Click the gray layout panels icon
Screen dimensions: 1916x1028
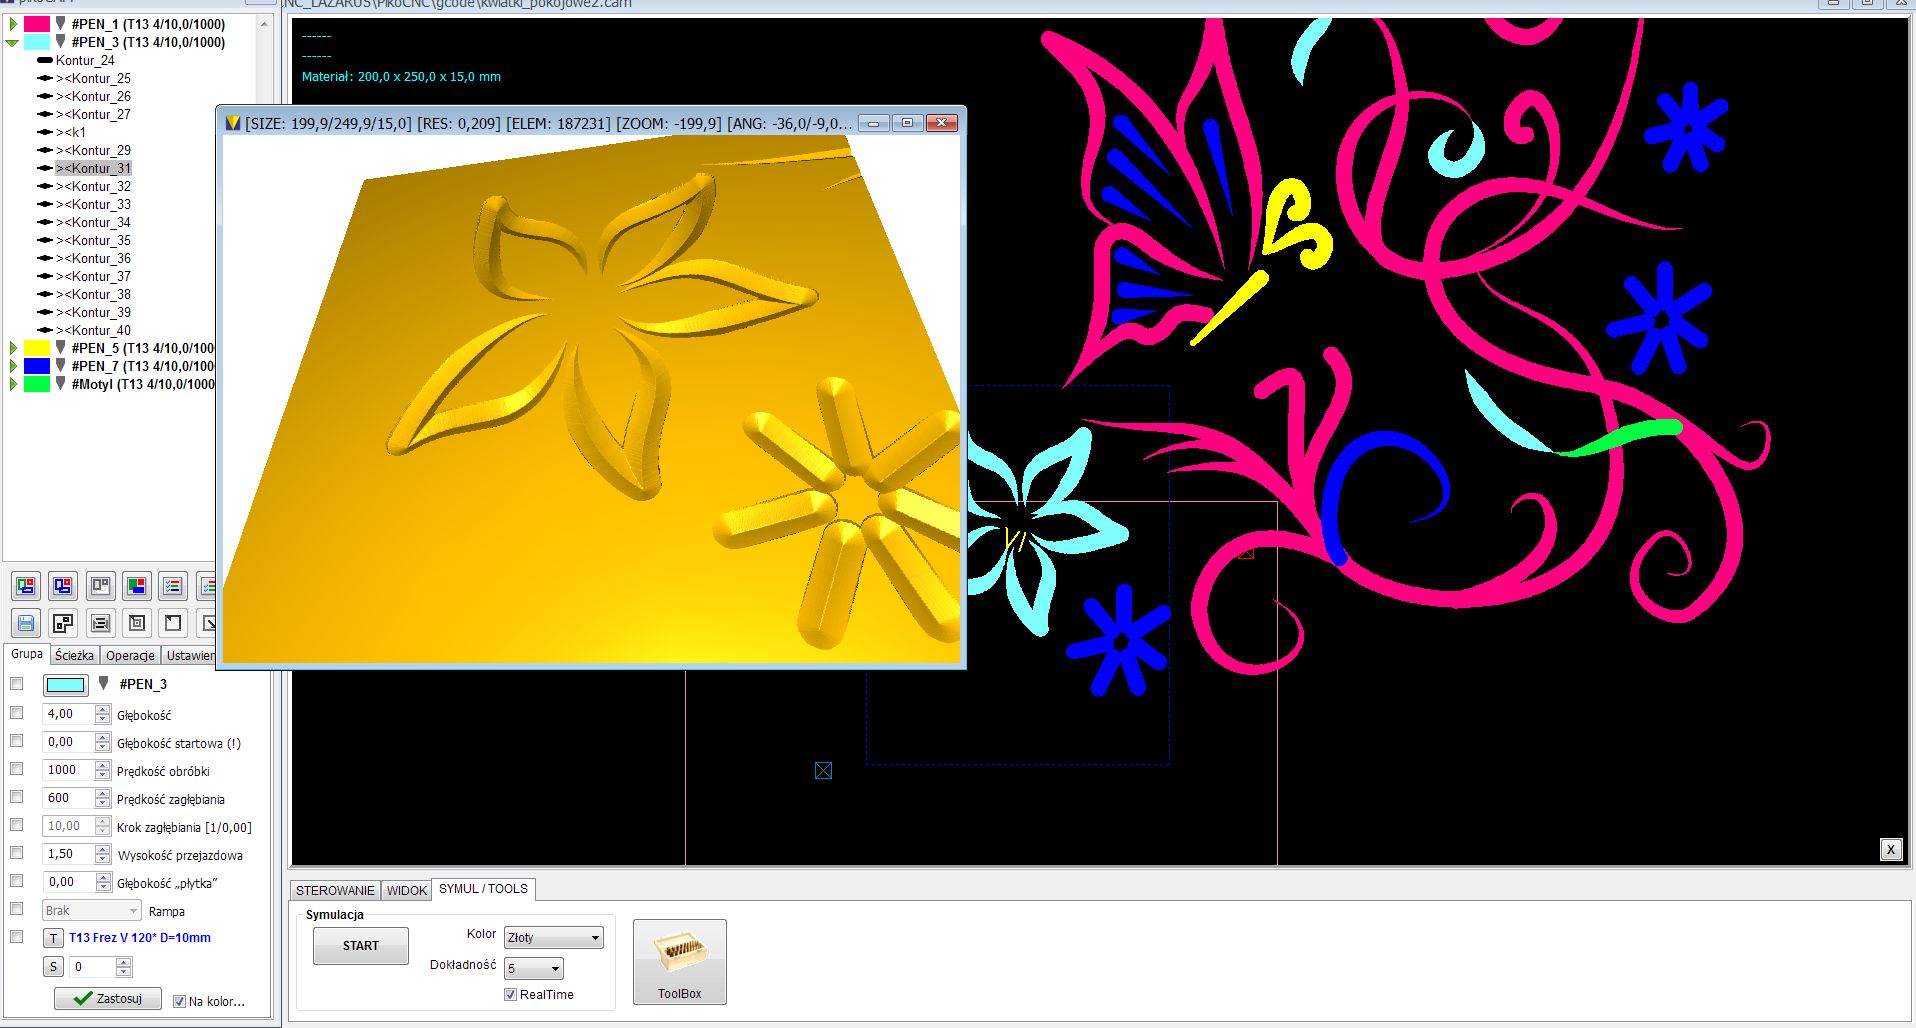pos(100,586)
